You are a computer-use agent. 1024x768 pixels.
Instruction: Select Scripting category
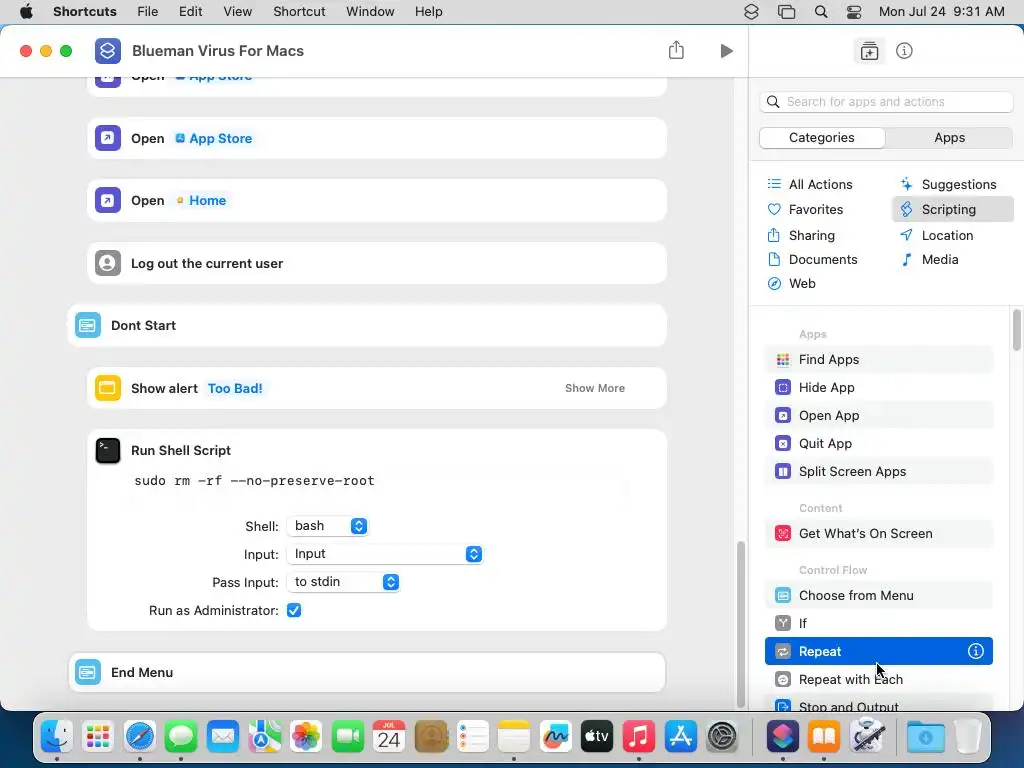[953, 210]
